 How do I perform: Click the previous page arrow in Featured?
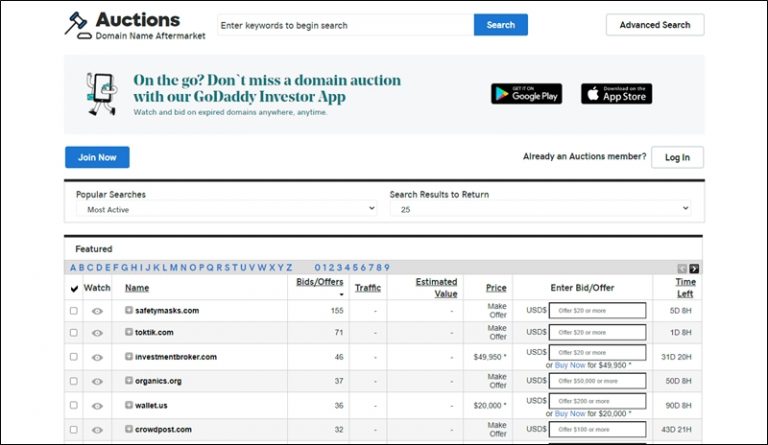click(x=682, y=268)
